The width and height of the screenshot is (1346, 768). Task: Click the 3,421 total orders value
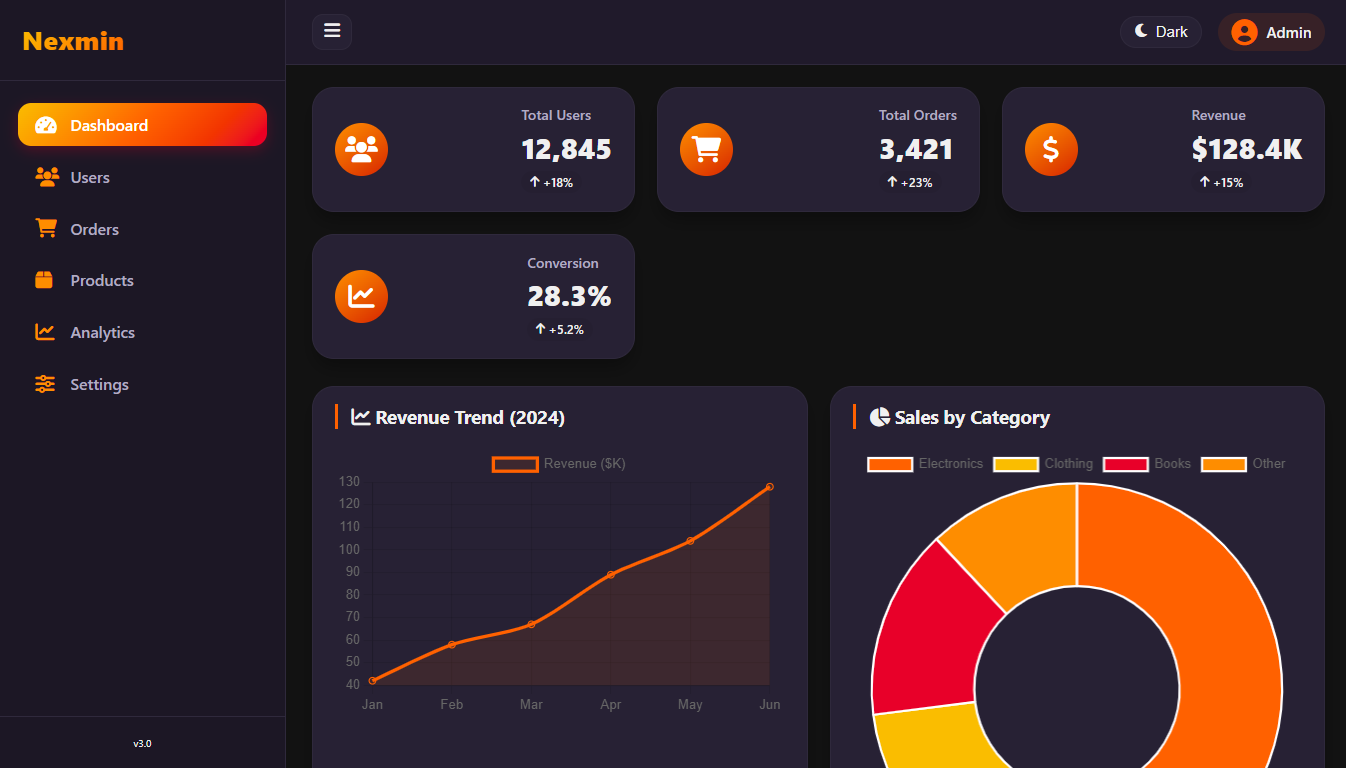(916, 150)
